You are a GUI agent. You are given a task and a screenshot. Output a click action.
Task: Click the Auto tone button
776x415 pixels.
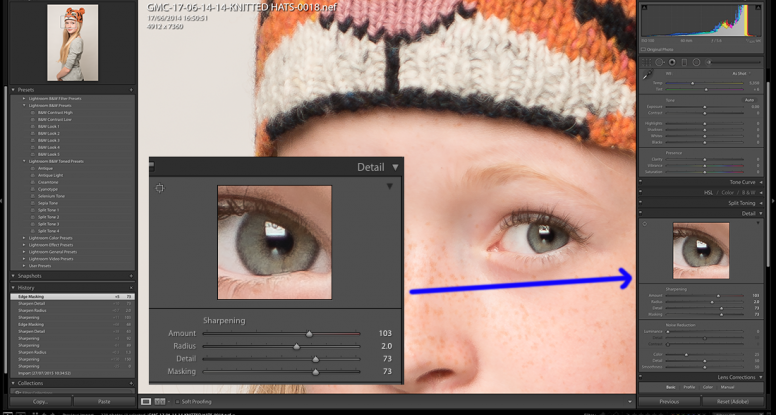(x=750, y=100)
